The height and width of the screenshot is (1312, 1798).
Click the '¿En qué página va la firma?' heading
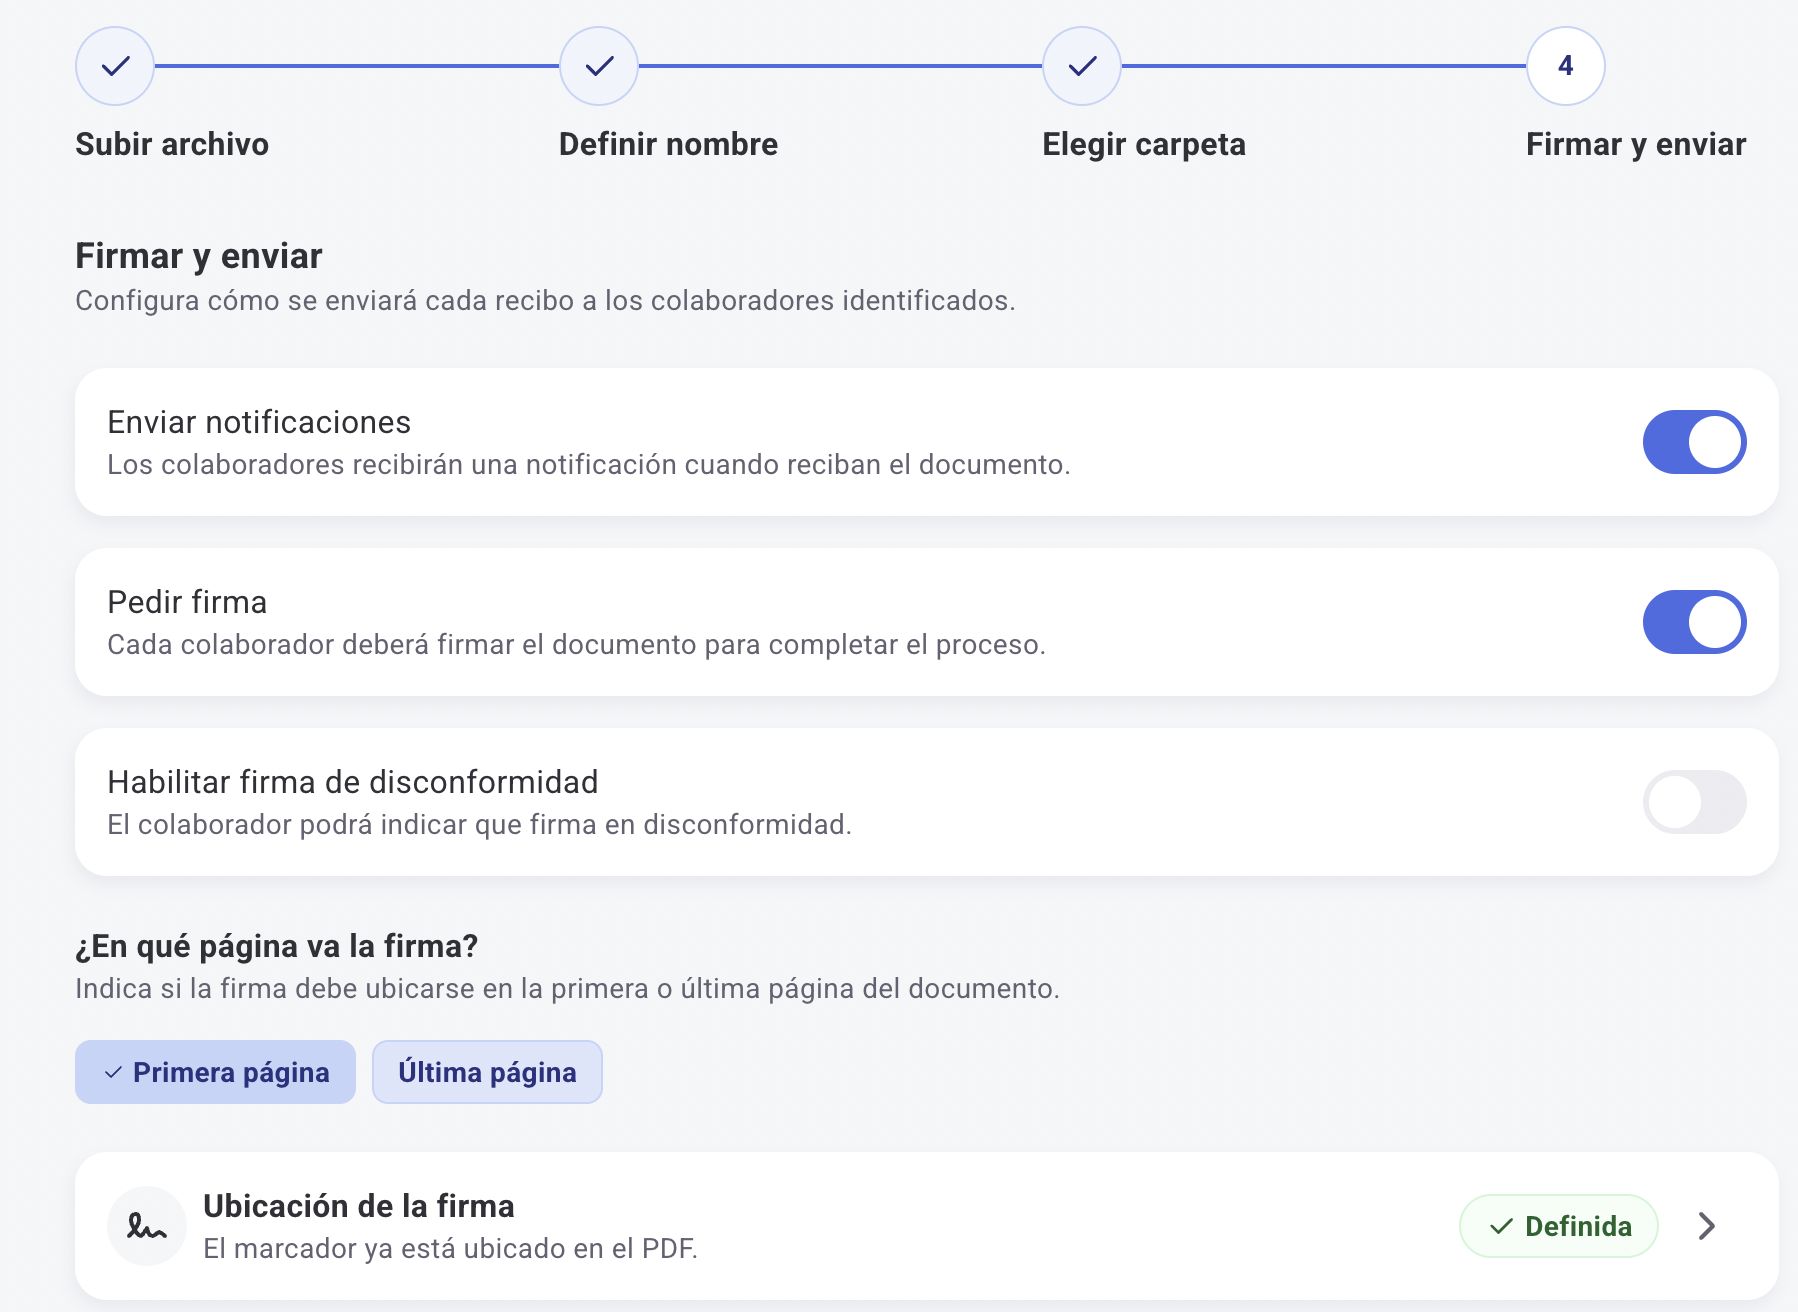pos(277,946)
